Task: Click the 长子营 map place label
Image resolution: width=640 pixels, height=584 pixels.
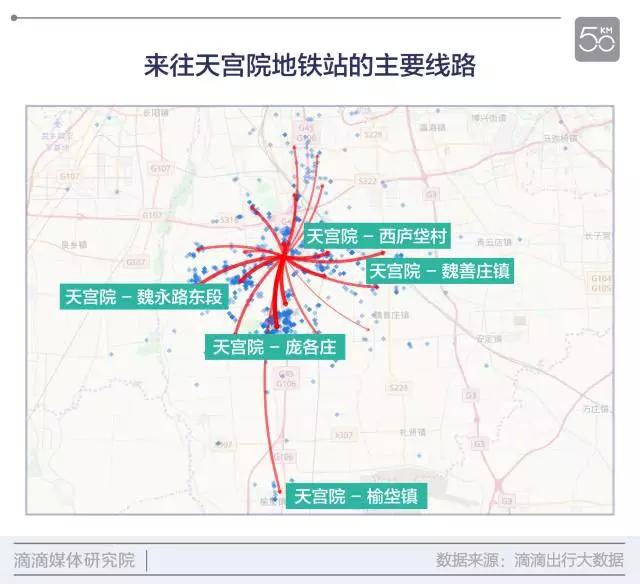Action: 598,235
